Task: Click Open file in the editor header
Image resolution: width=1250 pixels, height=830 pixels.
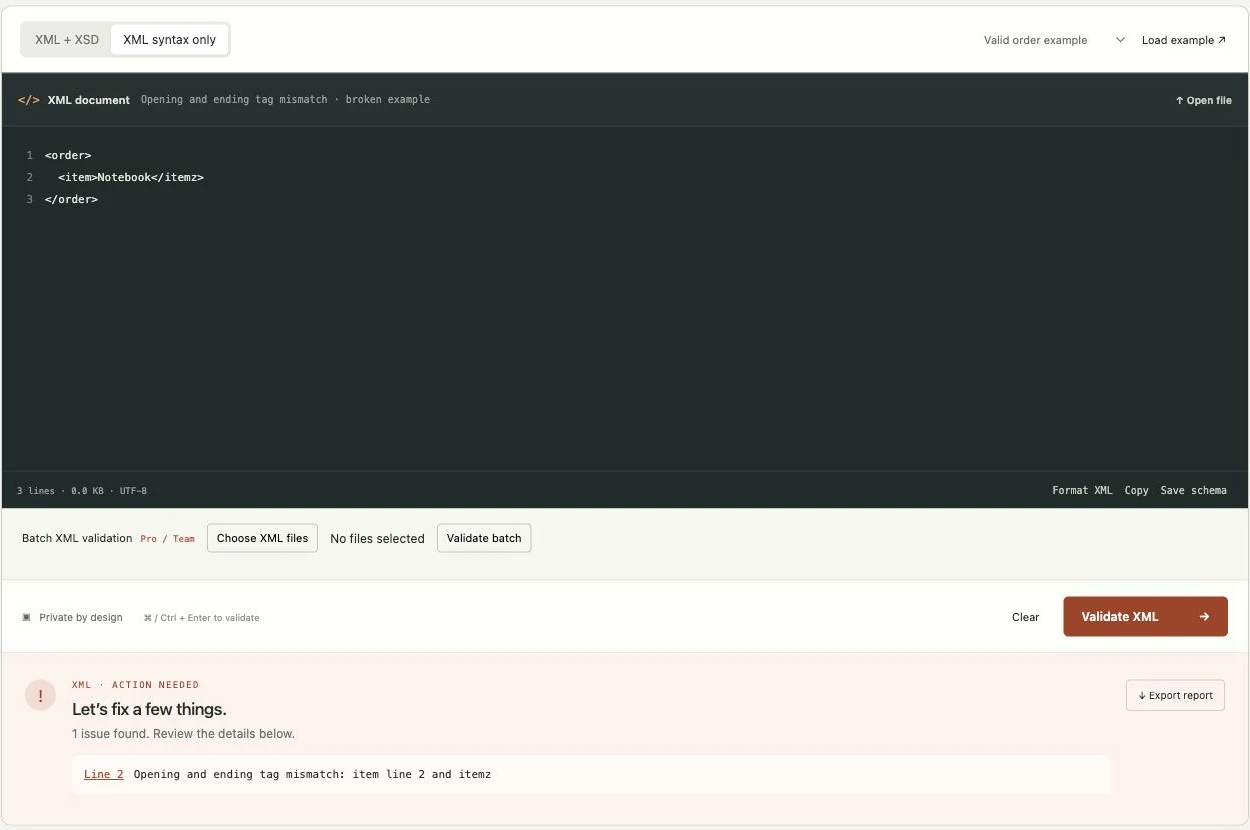Action: pos(1204,100)
